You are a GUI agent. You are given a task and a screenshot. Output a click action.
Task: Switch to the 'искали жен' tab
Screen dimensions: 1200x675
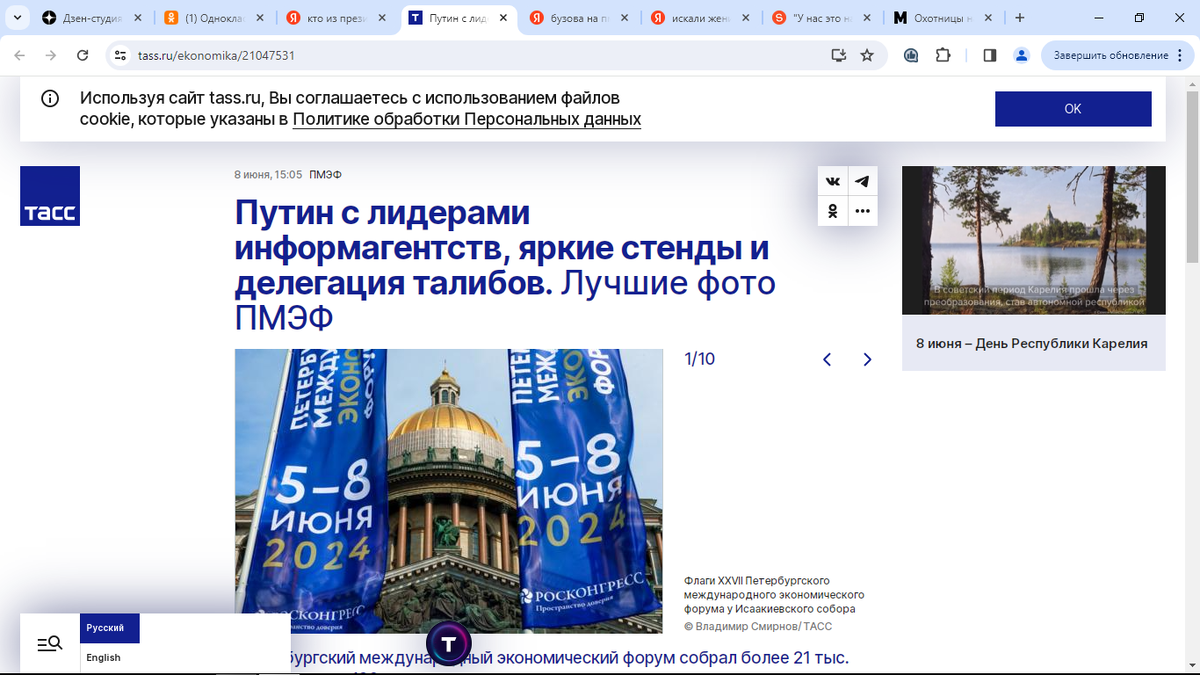[x=702, y=18]
